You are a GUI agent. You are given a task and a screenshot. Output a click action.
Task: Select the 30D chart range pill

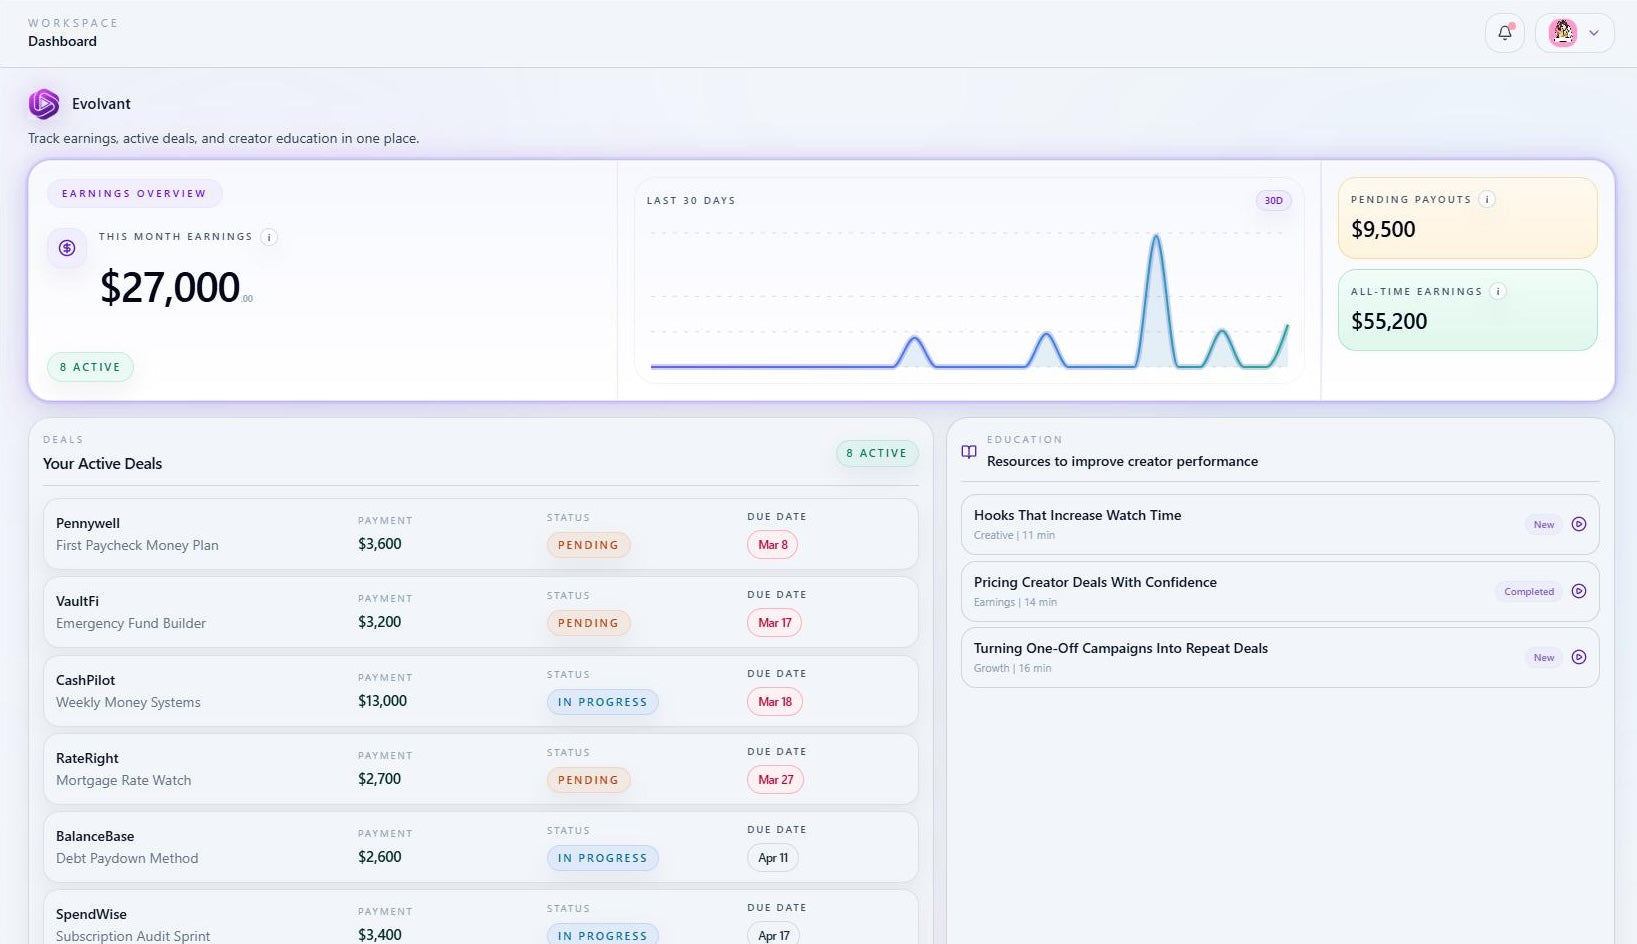pyautogui.click(x=1273, y=201)
